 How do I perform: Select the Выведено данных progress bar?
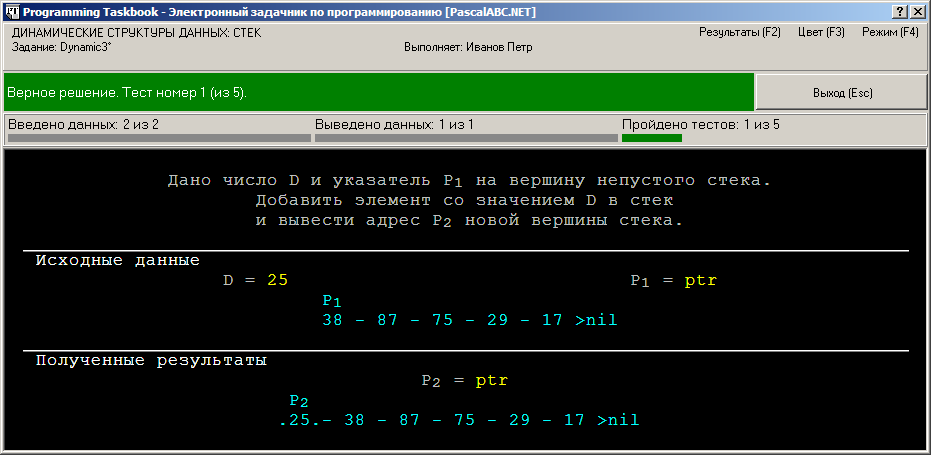(466, 138)
